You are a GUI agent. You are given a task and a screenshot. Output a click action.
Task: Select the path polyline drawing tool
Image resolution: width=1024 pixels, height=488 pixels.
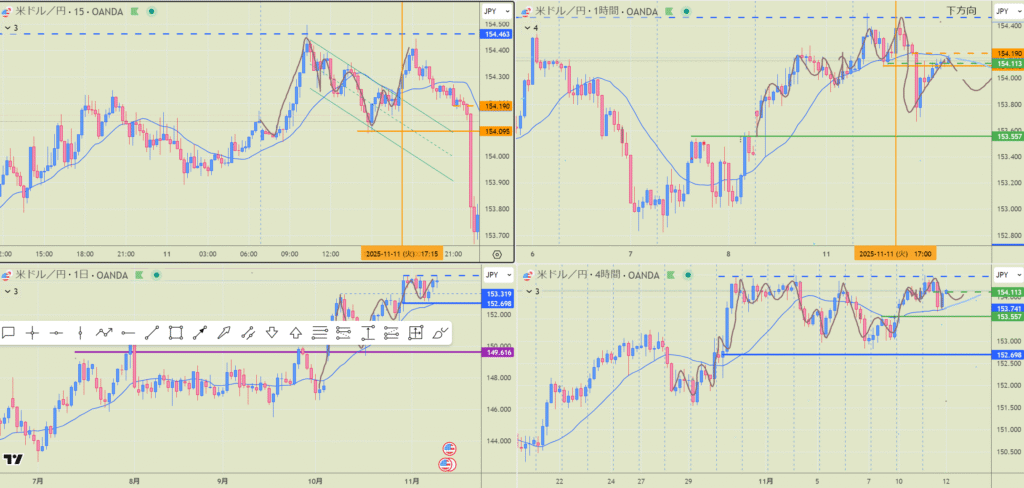pos(104,333)
